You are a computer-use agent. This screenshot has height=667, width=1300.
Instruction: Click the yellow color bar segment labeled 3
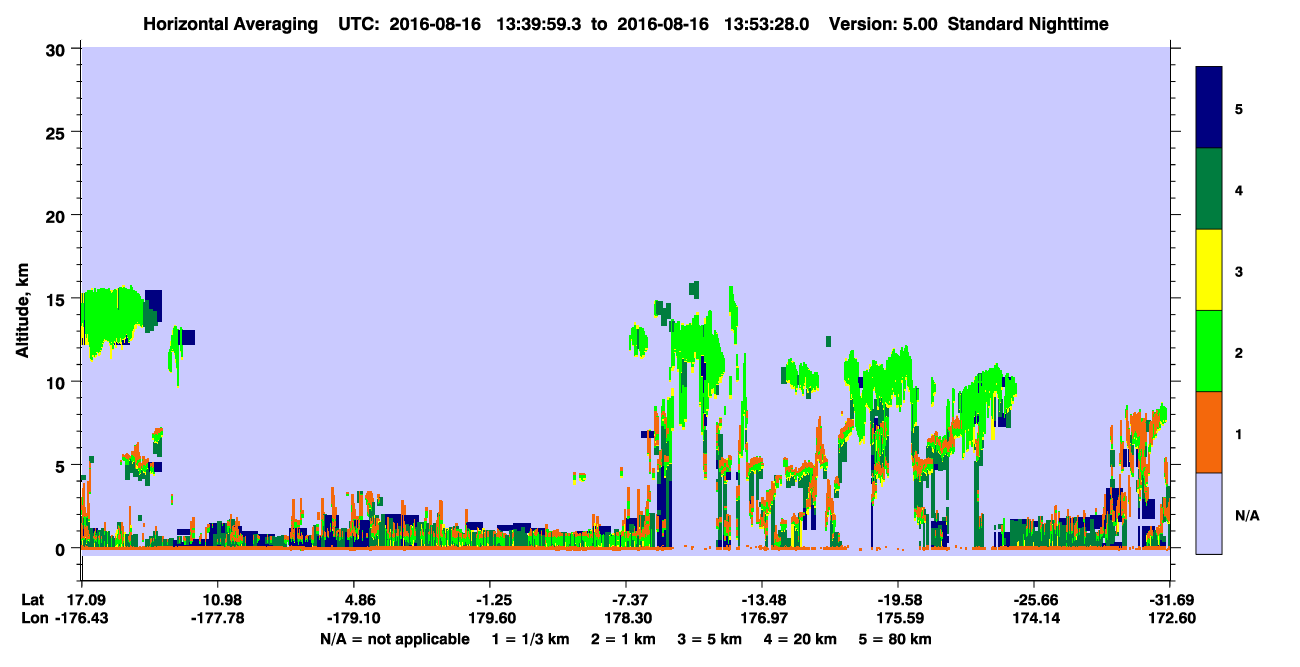pyautogui.click(x=1209, y=270)
